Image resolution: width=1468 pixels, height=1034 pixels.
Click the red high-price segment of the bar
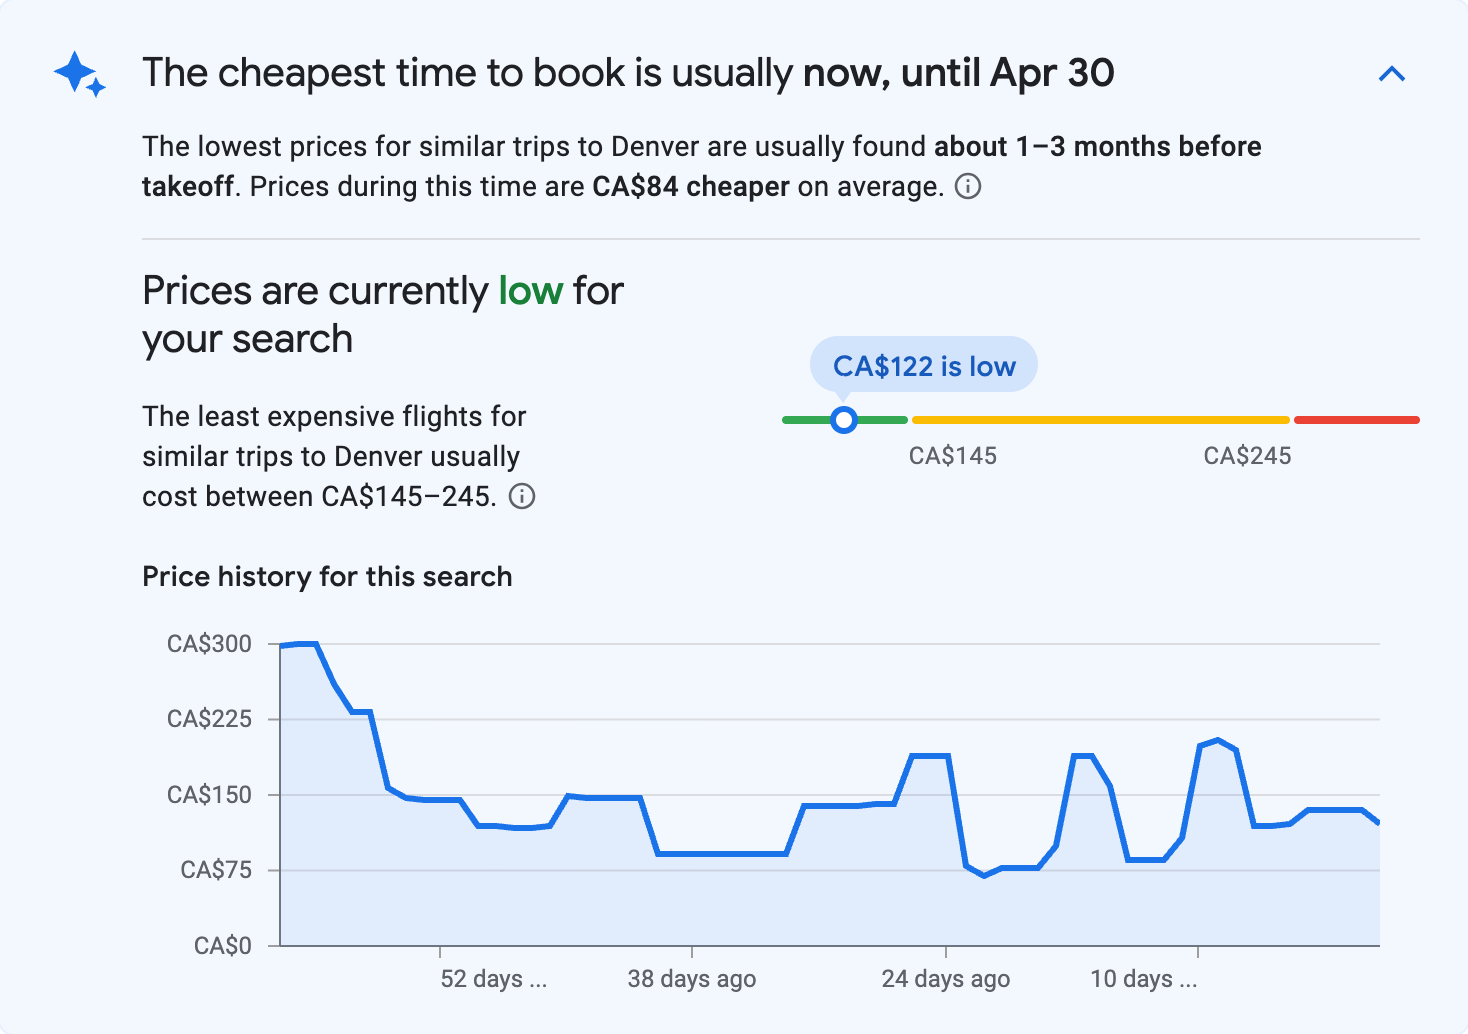[x=1356, y=419]
